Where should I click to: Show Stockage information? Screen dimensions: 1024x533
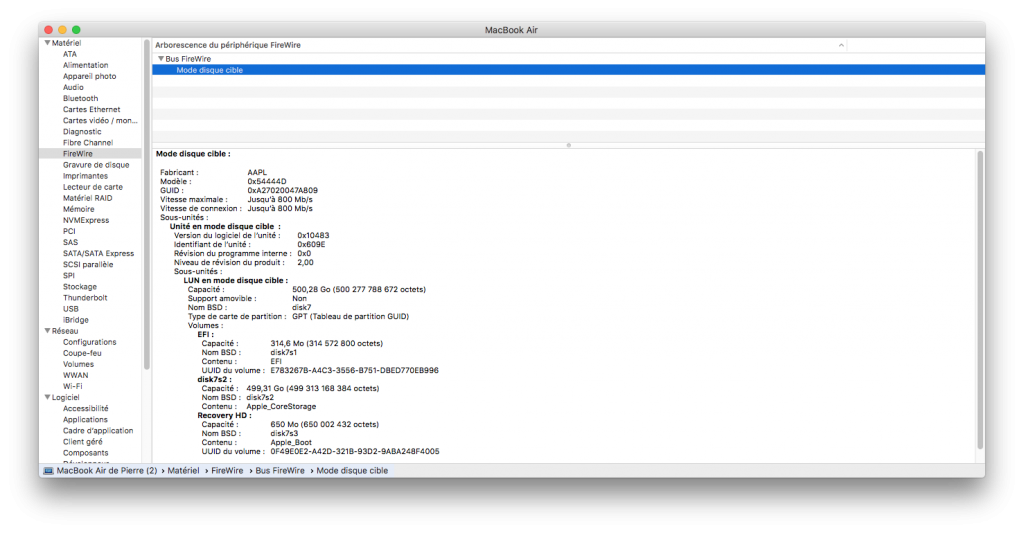pyautogui.click(x=80, y=287)
